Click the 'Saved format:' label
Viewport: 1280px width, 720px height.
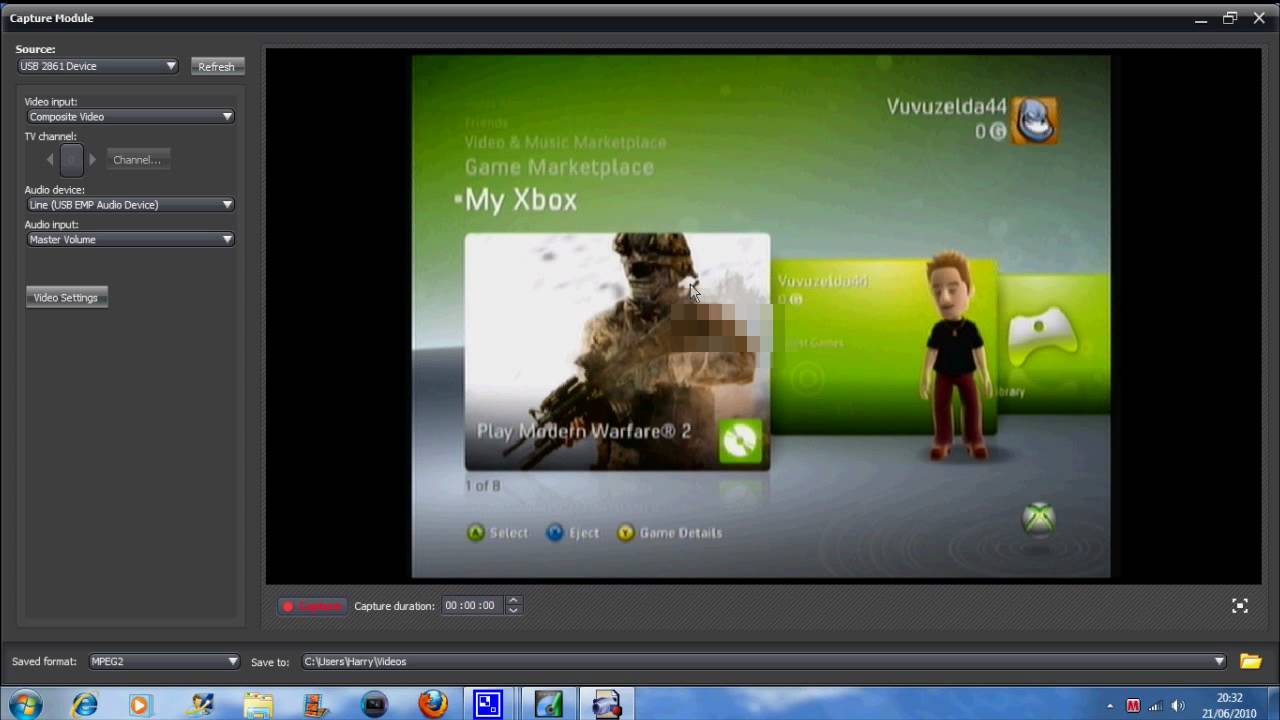[x=44, y=661]
